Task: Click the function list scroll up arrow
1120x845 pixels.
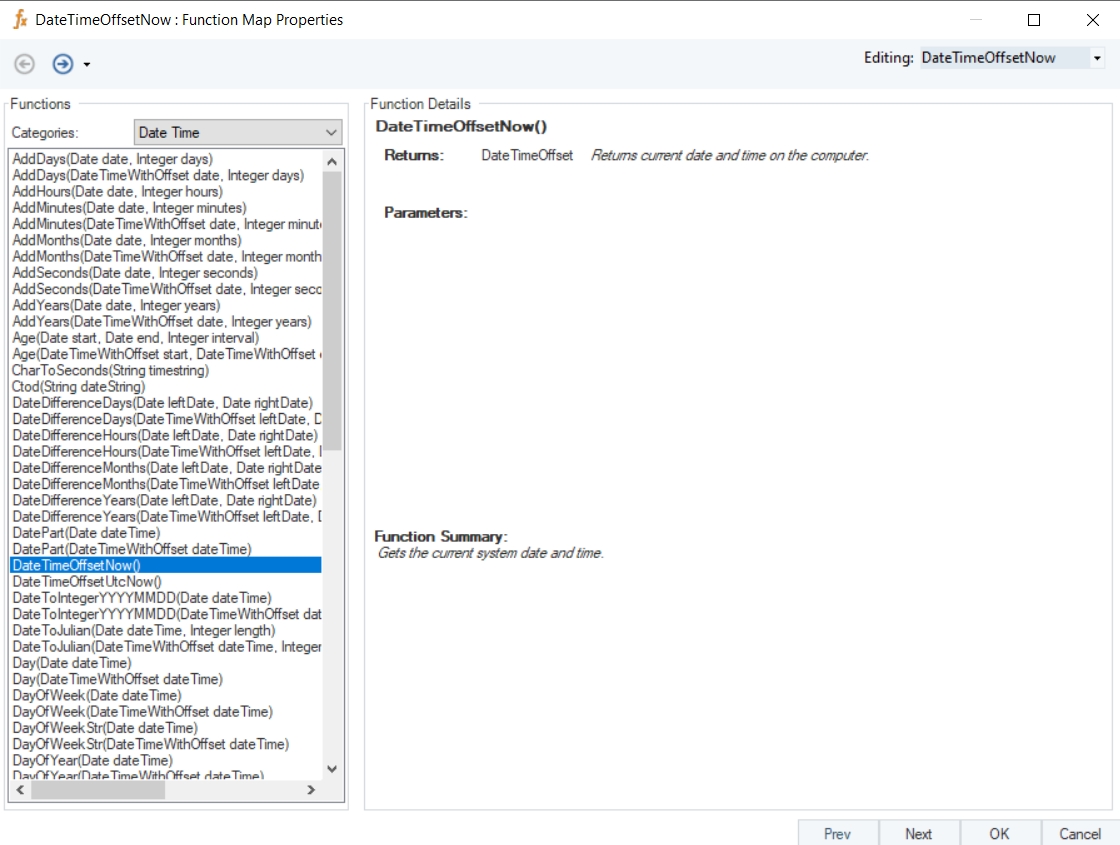Action: (331, 161)
